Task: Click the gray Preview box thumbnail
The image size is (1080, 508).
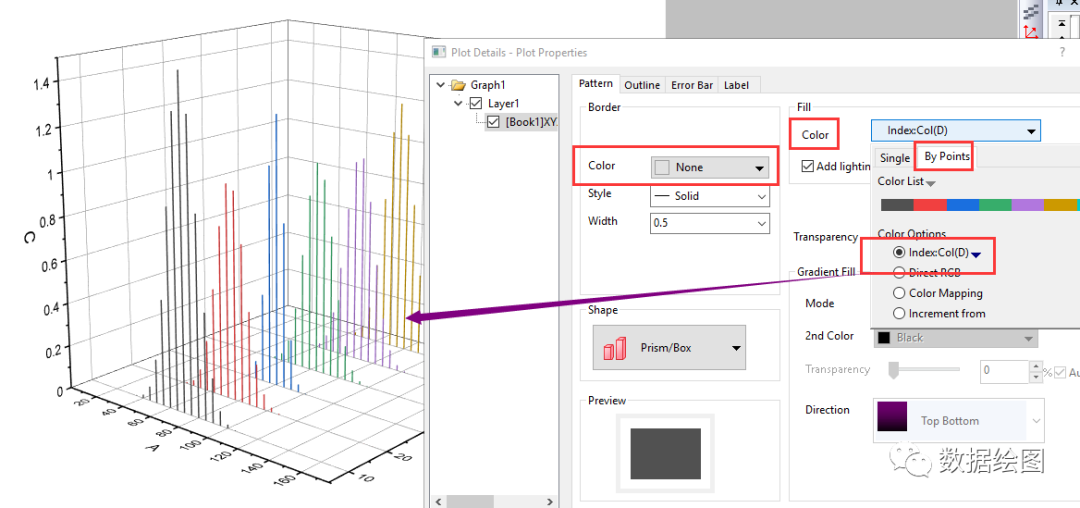Action: [x=665, y=454]
